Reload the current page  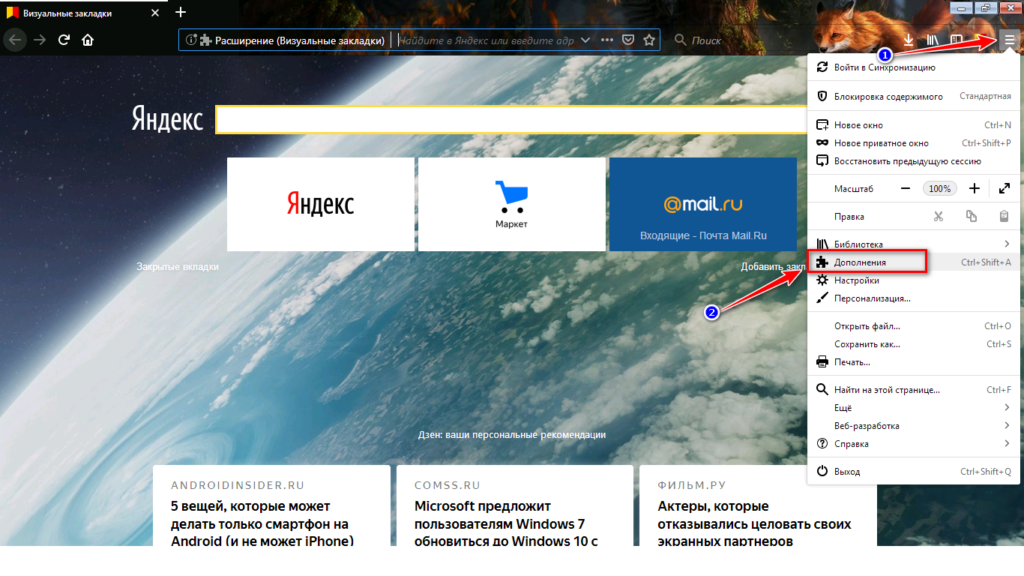coord(64,40)
